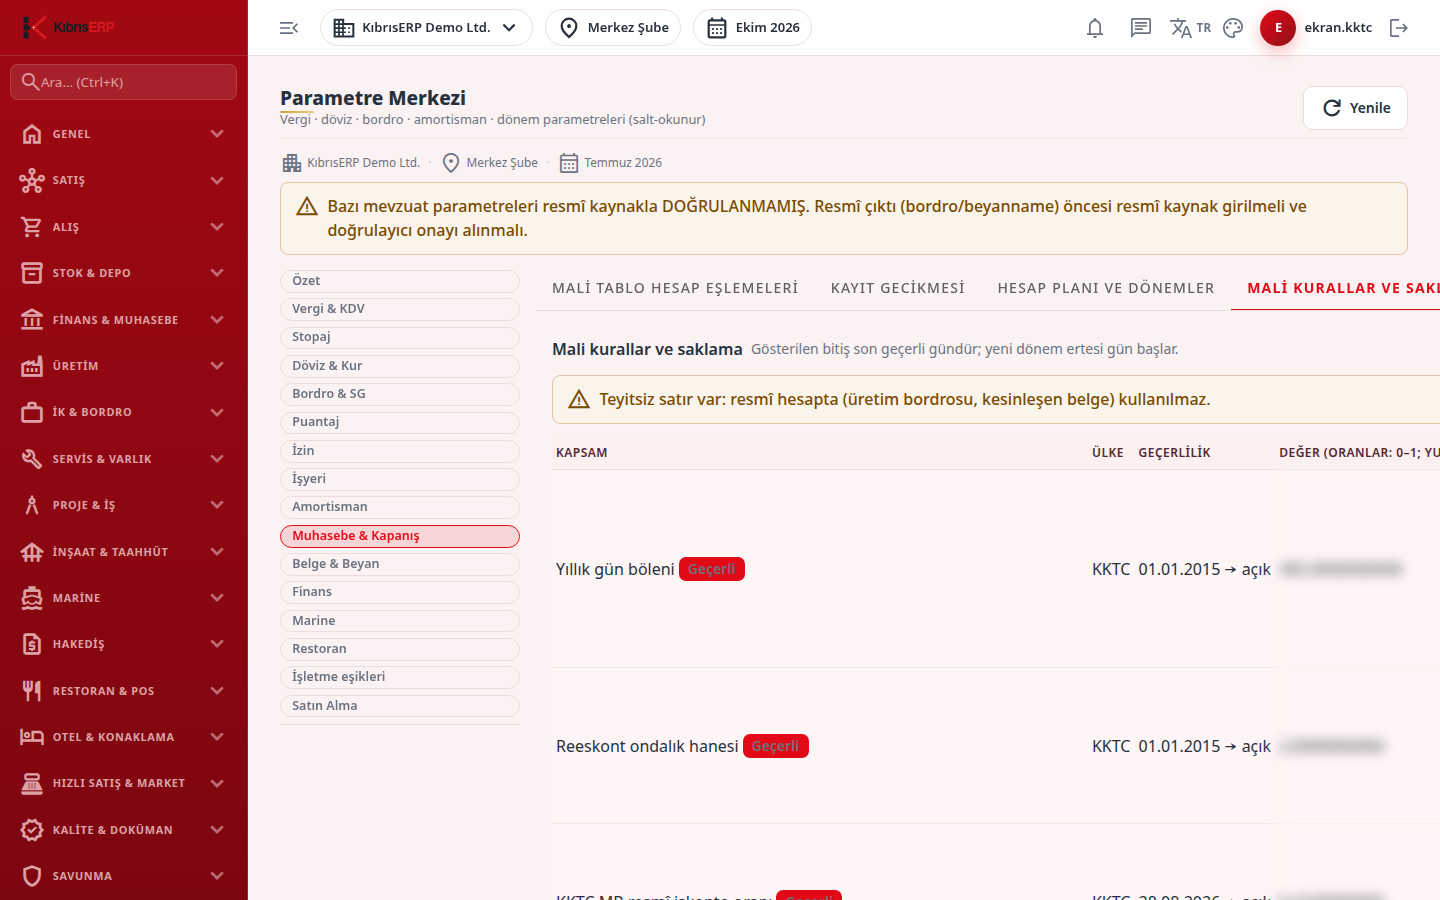
Task: Select Vergi & KDV parameter category
Action: (x=400, y=309)
